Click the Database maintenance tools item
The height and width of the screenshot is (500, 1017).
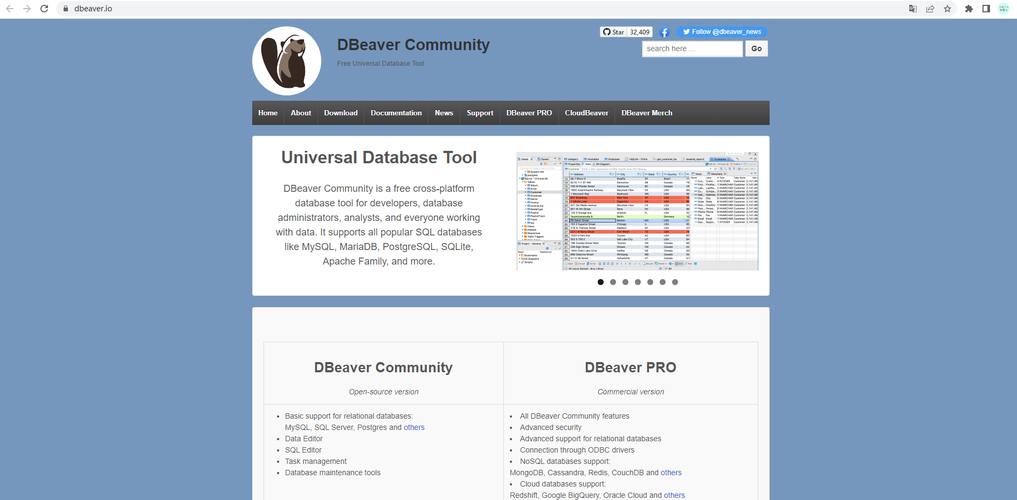point(333,473)
